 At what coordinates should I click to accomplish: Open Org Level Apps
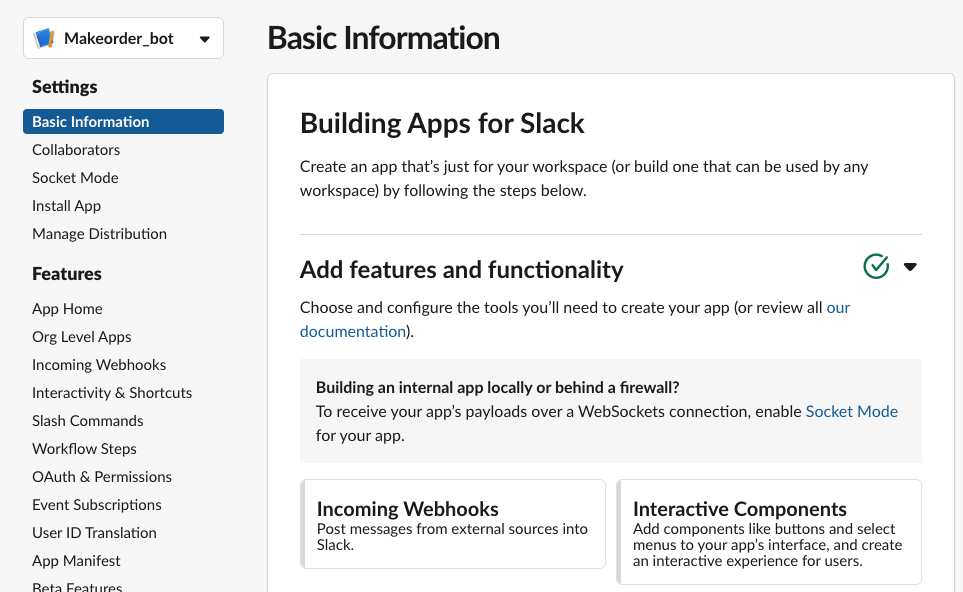tap(82, 337)
